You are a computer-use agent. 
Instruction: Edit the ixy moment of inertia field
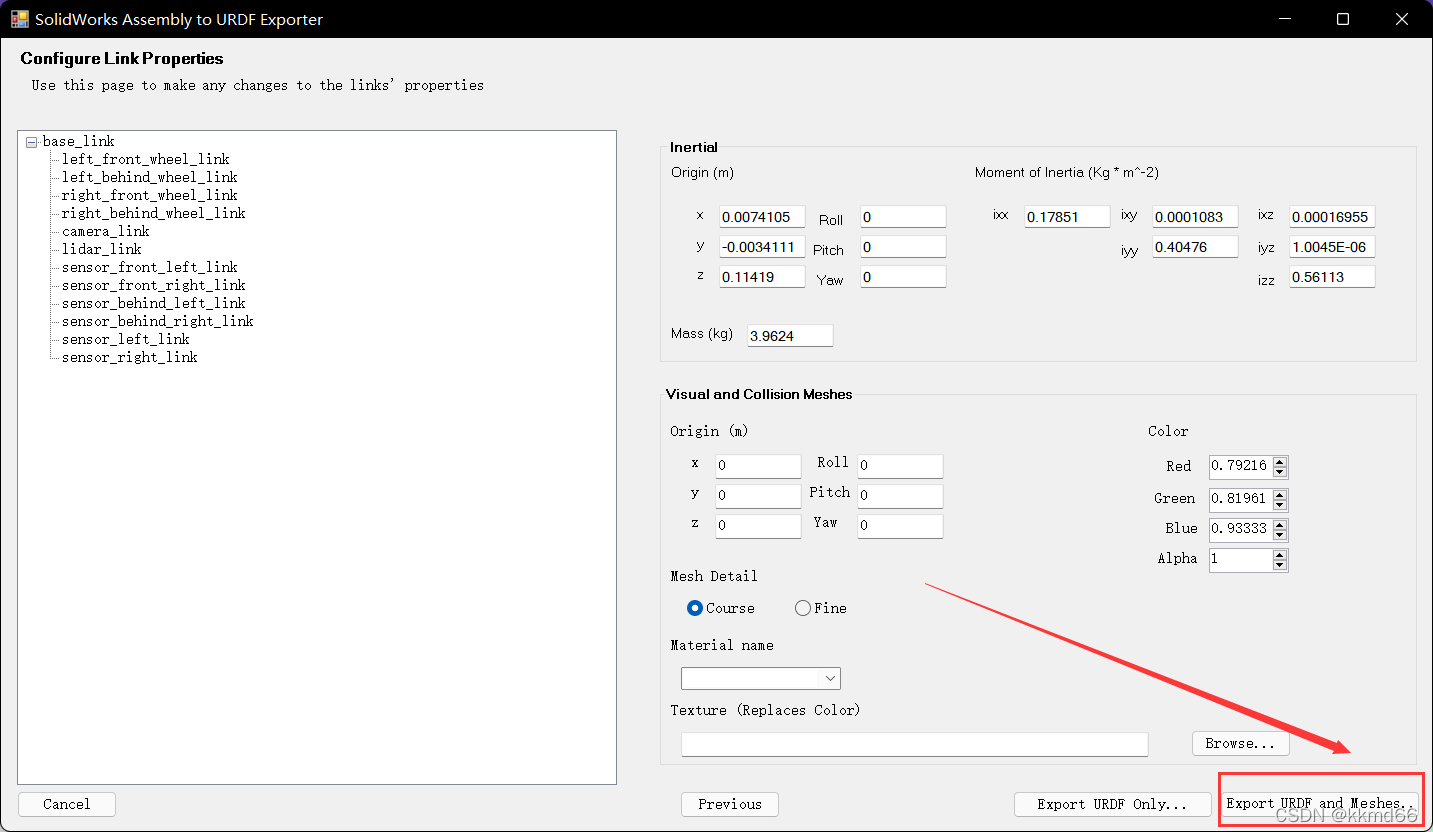[x=1195, y=217]
